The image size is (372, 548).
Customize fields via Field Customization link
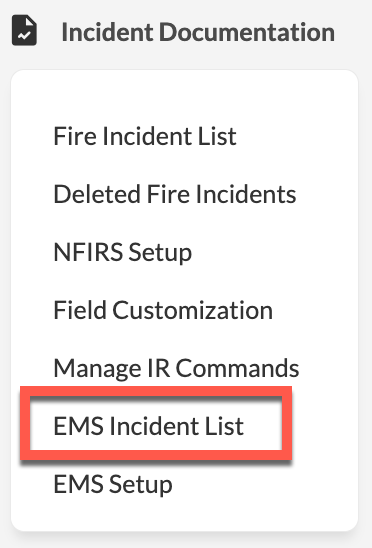pyautogui.click(x=163, y=310)
